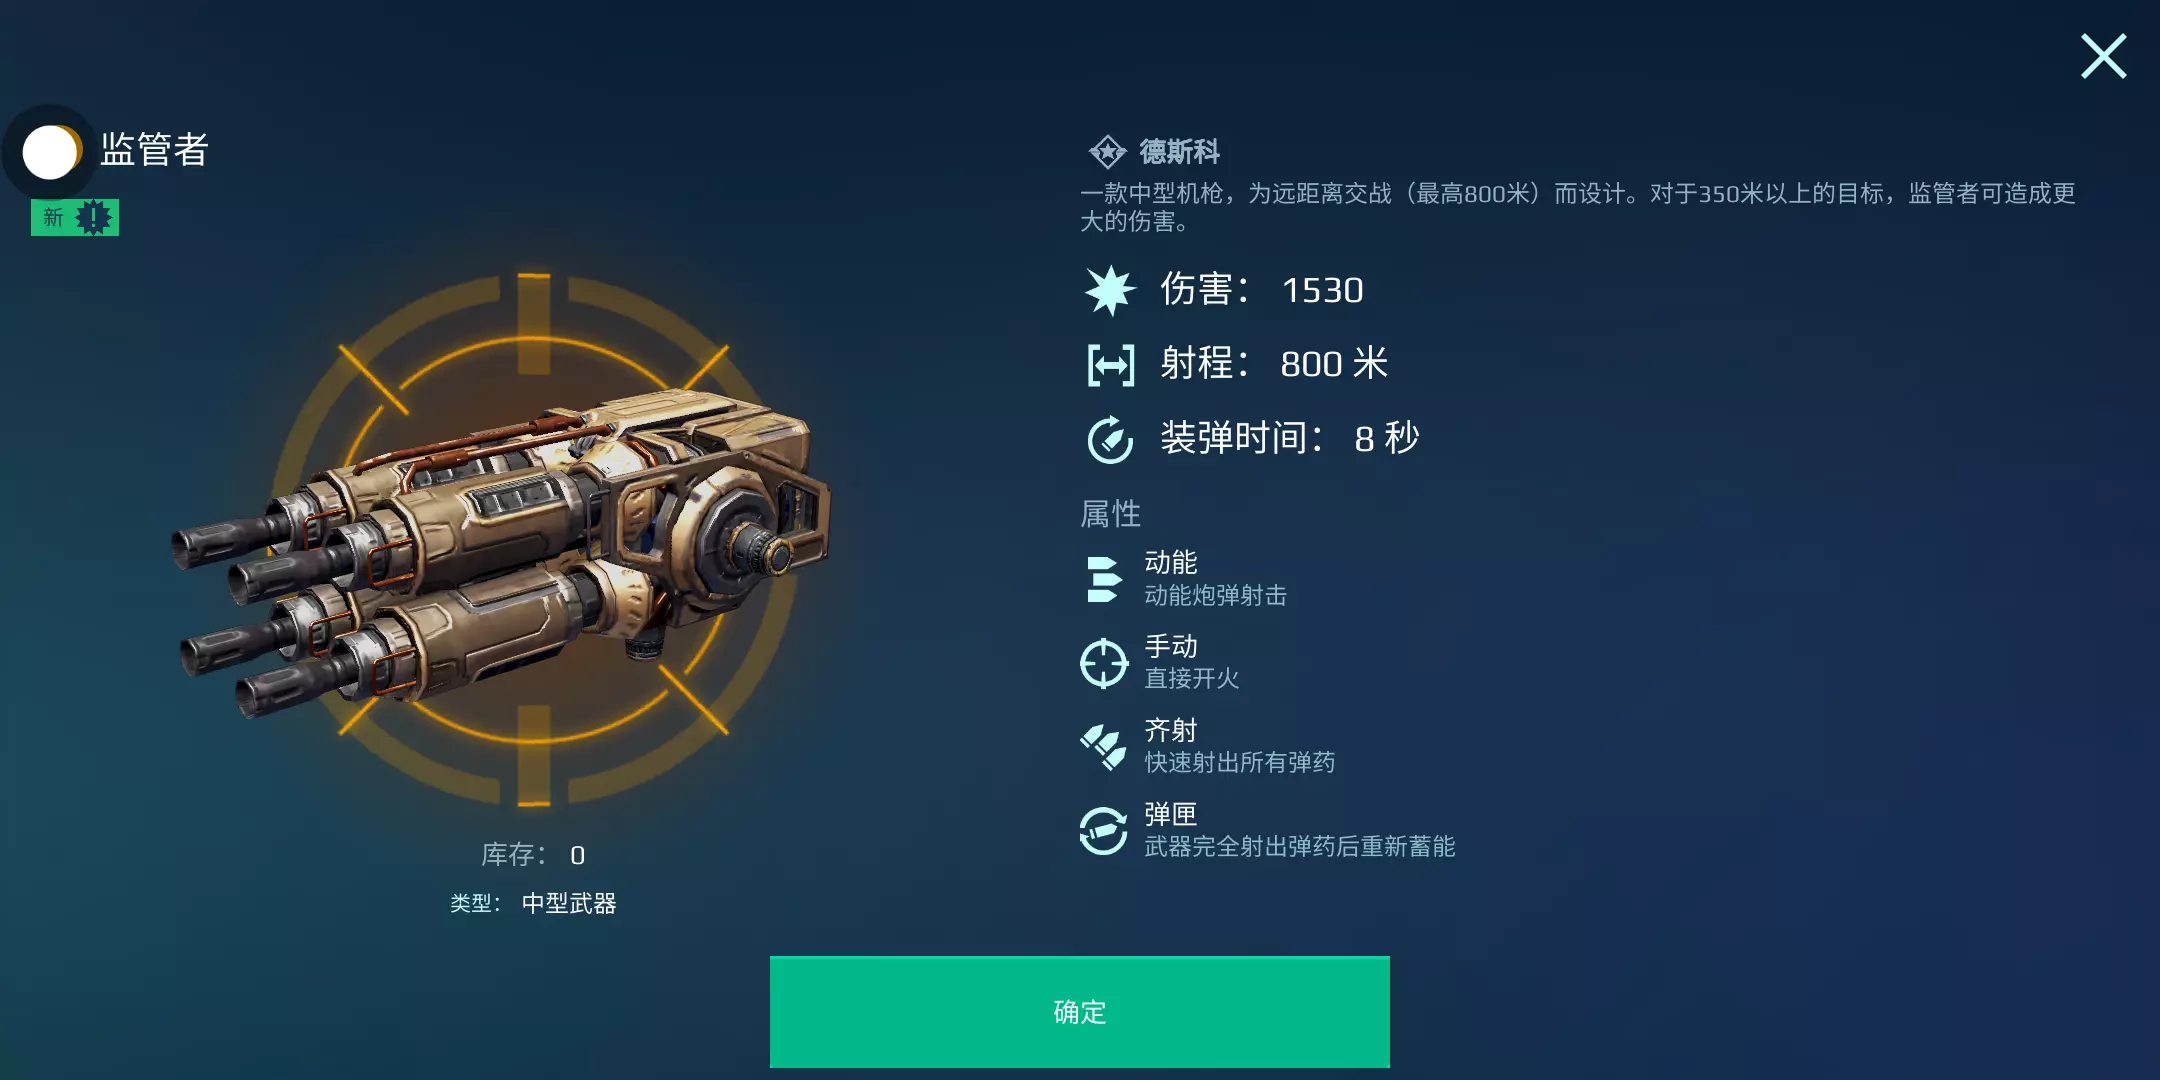Click the weapon description paragraph
The width and height of the screenshot is (2160, 1080).
(x=1578, y=207)
